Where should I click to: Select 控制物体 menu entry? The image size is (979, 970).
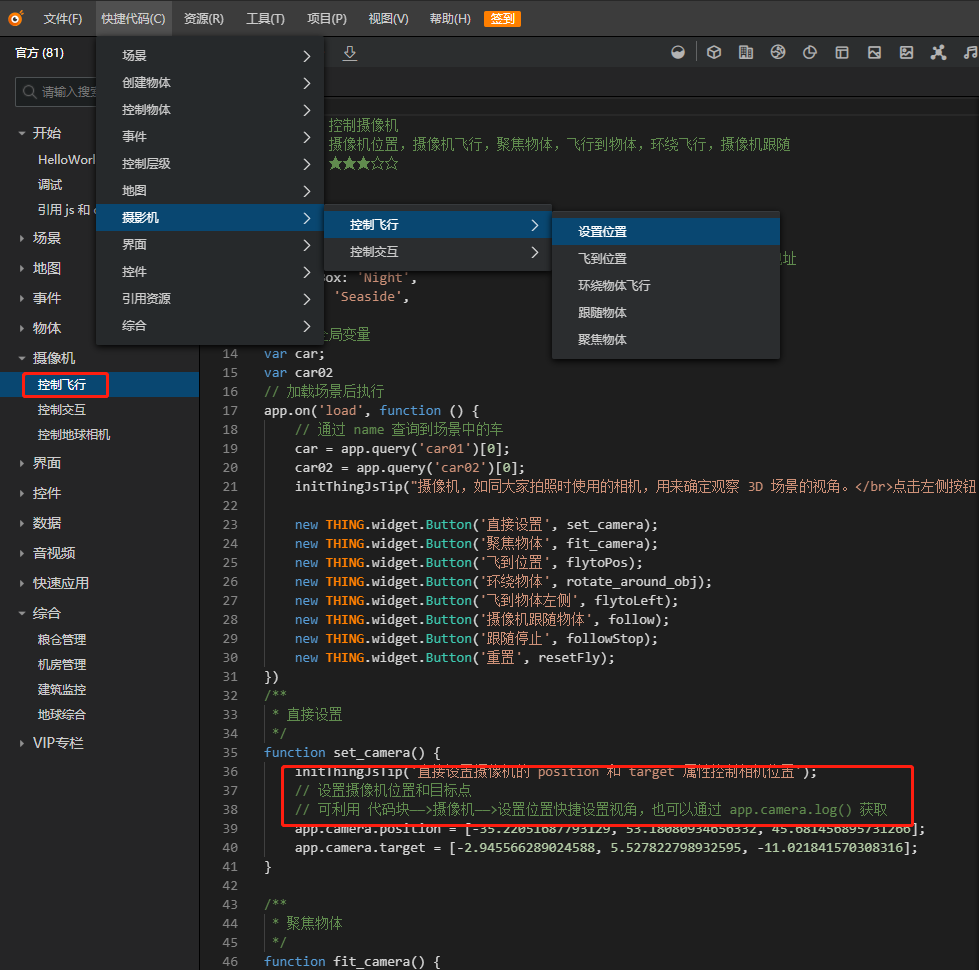coord(210,110)
